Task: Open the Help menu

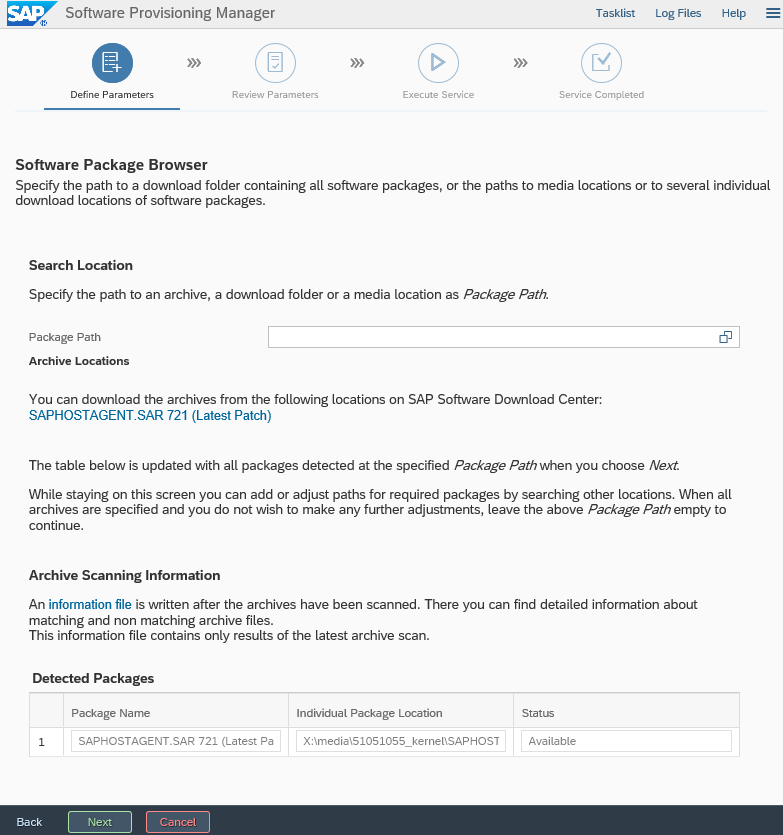Action: [x=733, y=13]
